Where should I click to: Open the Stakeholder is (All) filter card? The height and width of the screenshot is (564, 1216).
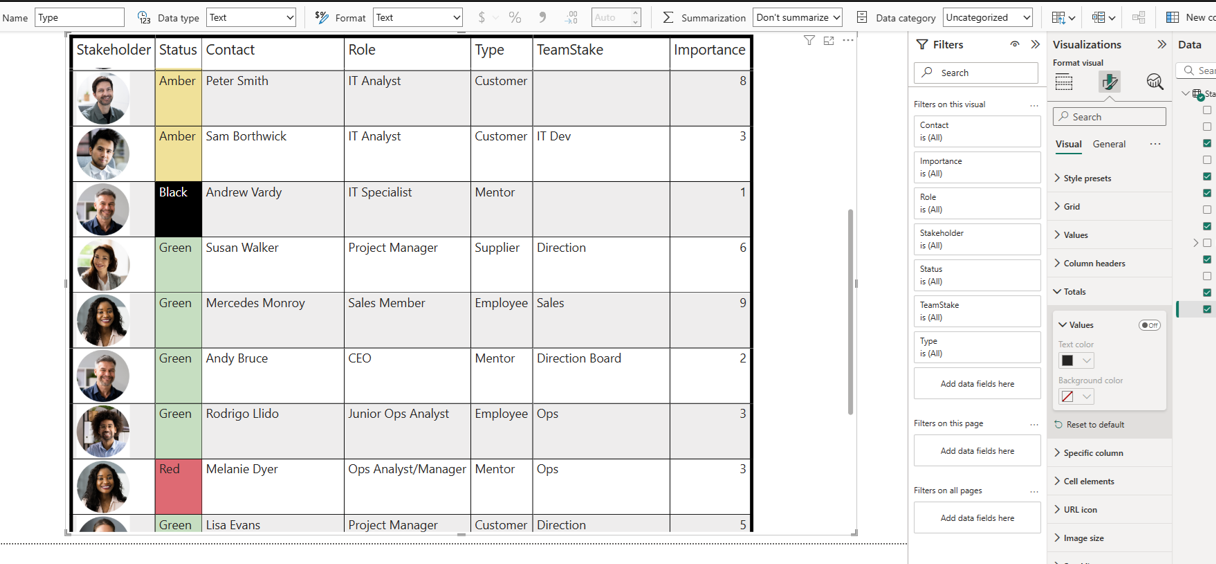click(x=977, y=239)
